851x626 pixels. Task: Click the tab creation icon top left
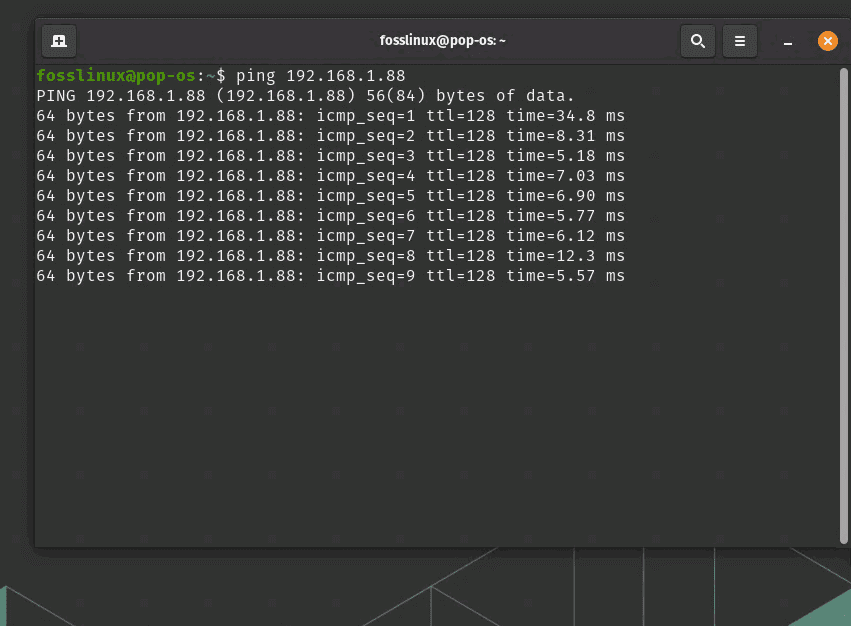pyautogui.click(x=58, y=41)
